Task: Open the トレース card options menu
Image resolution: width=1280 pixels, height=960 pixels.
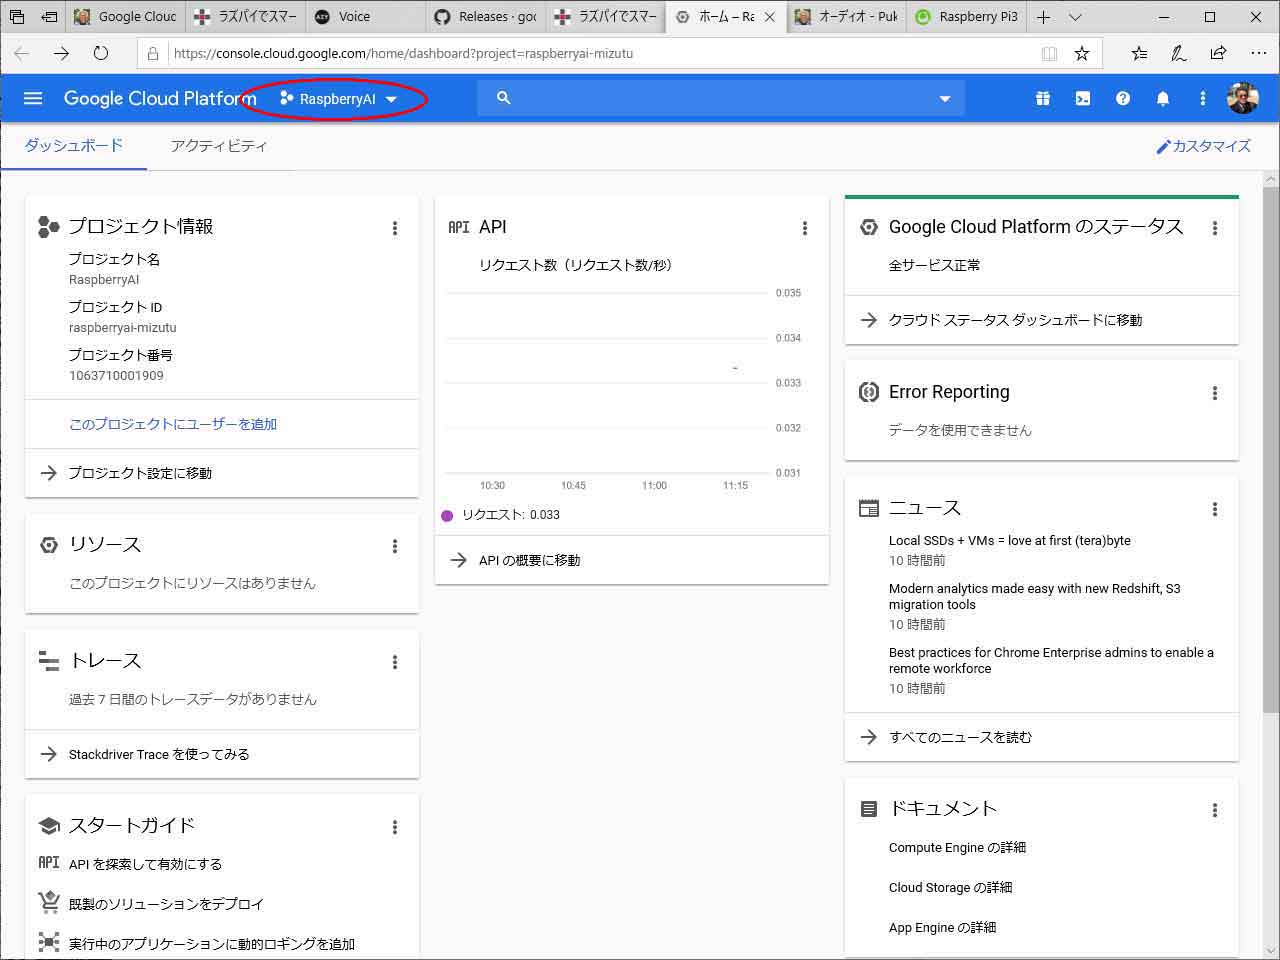Action: coord(395,662)
